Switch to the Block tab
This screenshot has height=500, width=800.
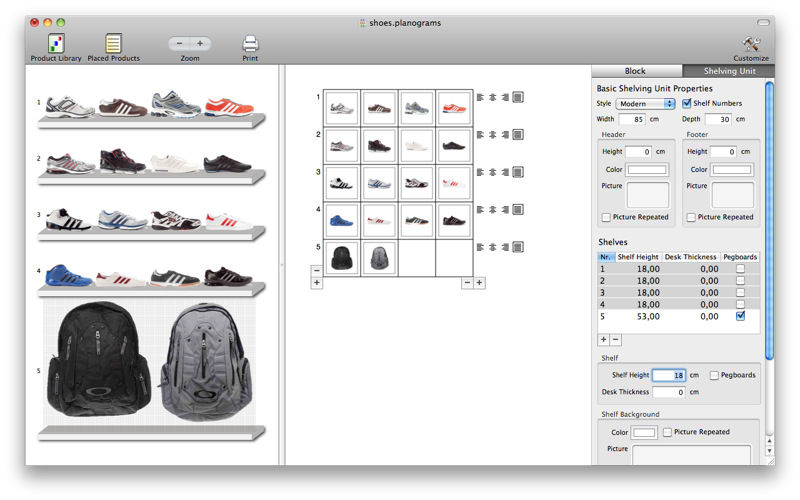[637, 71]
